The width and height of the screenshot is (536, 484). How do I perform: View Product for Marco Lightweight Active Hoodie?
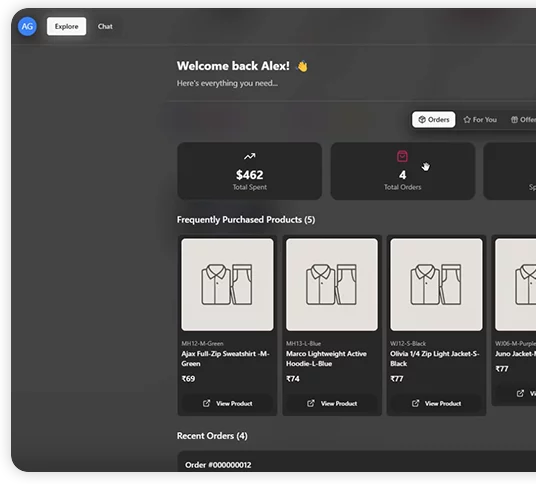click(x=332, y=403)
